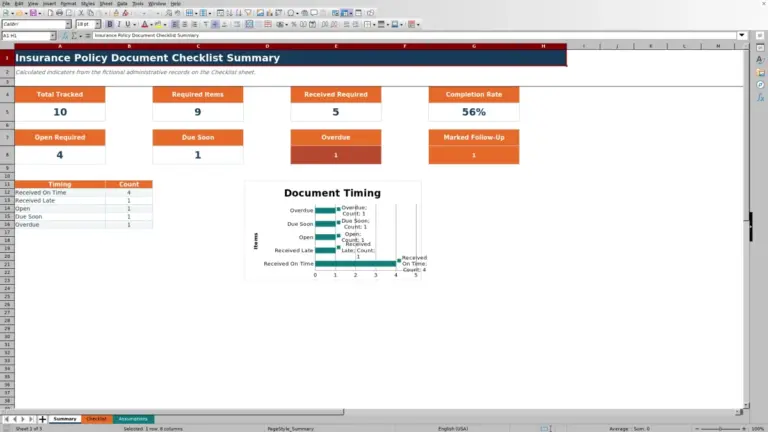Open the Name Box dropdown arrow
The width and height of the screenshot is (768, 432).
click(53, 35)
